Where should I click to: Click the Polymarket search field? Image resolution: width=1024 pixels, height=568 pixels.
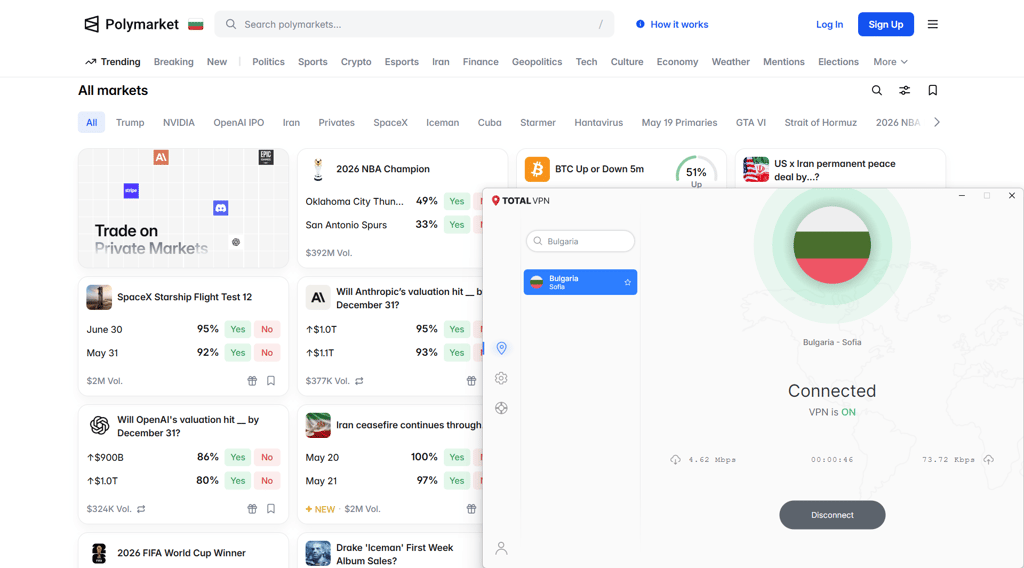tap(414, 24)
